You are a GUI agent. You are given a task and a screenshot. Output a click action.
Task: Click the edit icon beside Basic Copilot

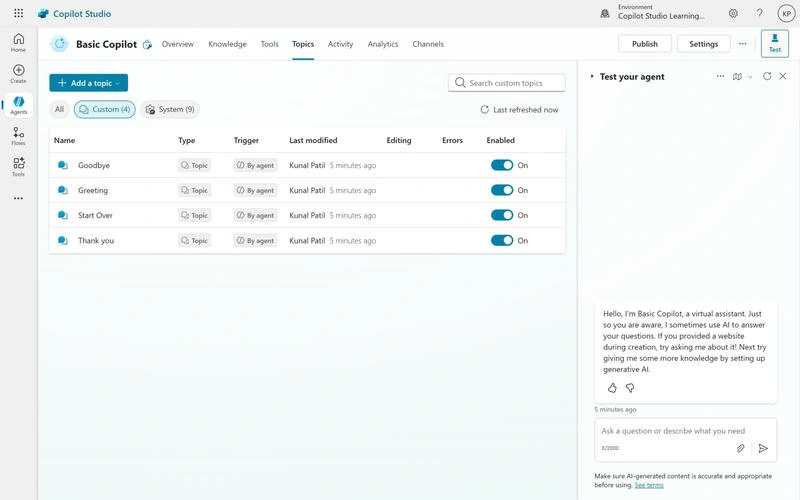(x=147, y=45)
